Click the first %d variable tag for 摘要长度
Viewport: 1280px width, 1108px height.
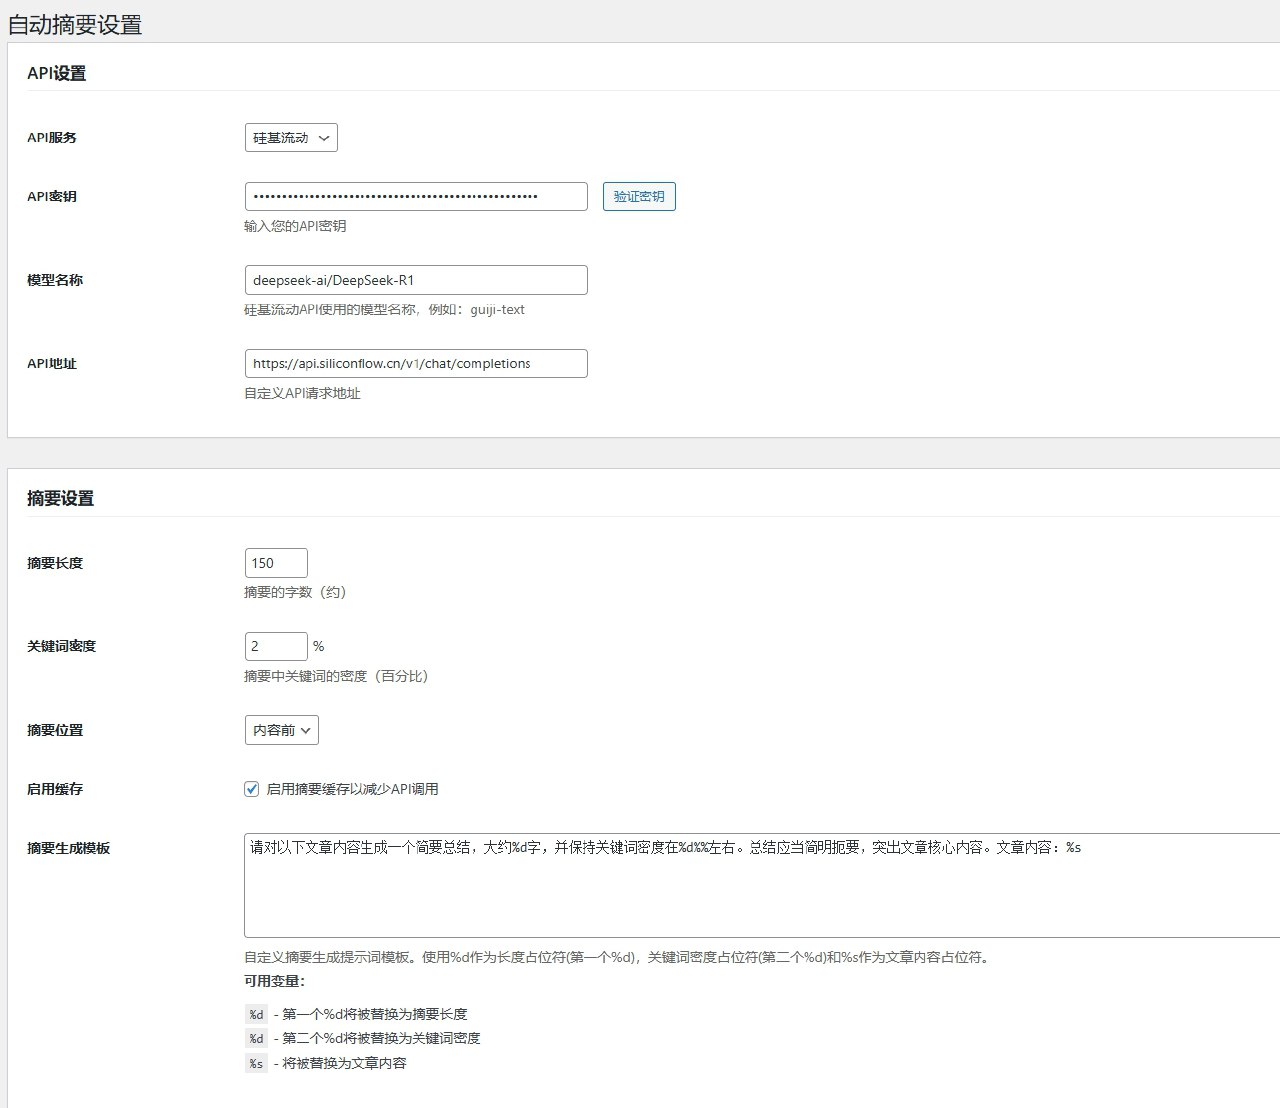pyautogui.click(x=256, y=1014)
